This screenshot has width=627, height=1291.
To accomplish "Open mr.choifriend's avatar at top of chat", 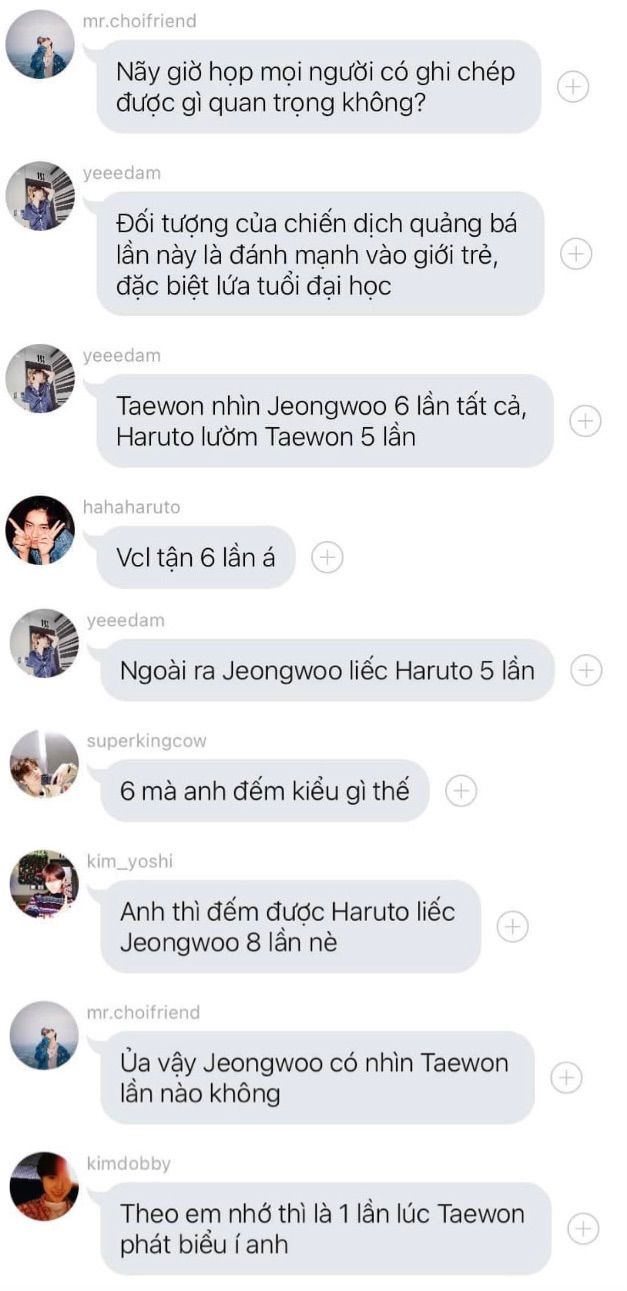I will click(x=40, y=45).
